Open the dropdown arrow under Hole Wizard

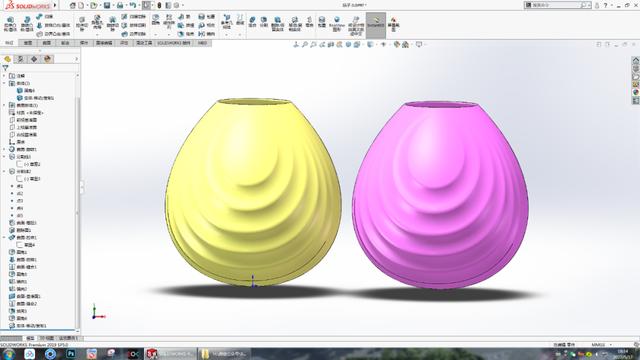[97, 35]
